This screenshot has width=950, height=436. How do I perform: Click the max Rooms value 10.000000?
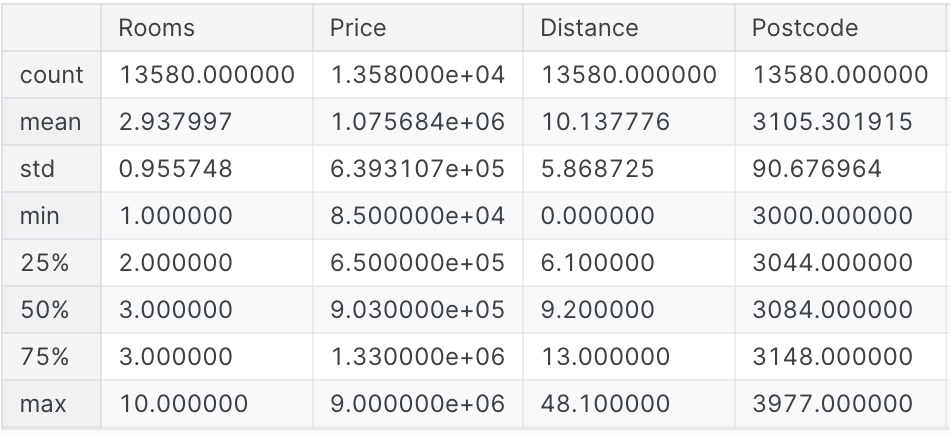tap(183, 404)
